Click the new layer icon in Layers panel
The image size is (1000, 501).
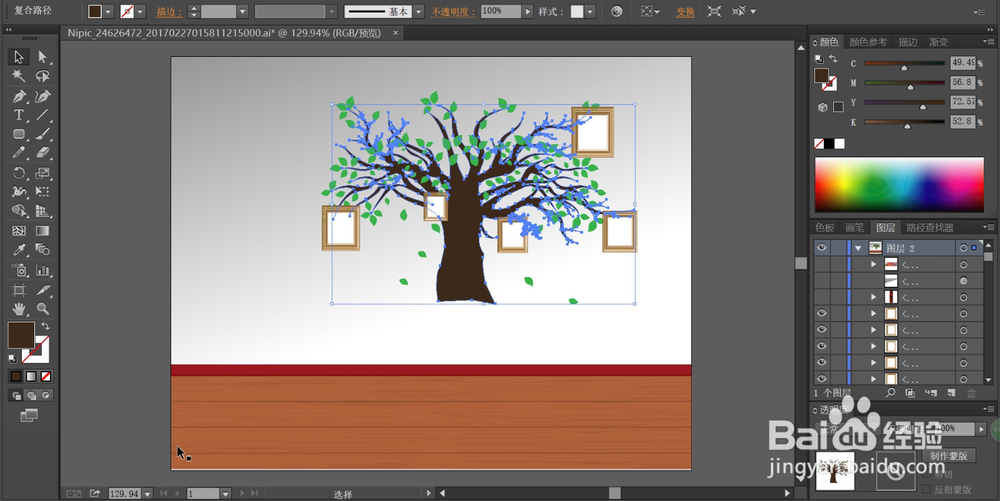pos(951,393)
